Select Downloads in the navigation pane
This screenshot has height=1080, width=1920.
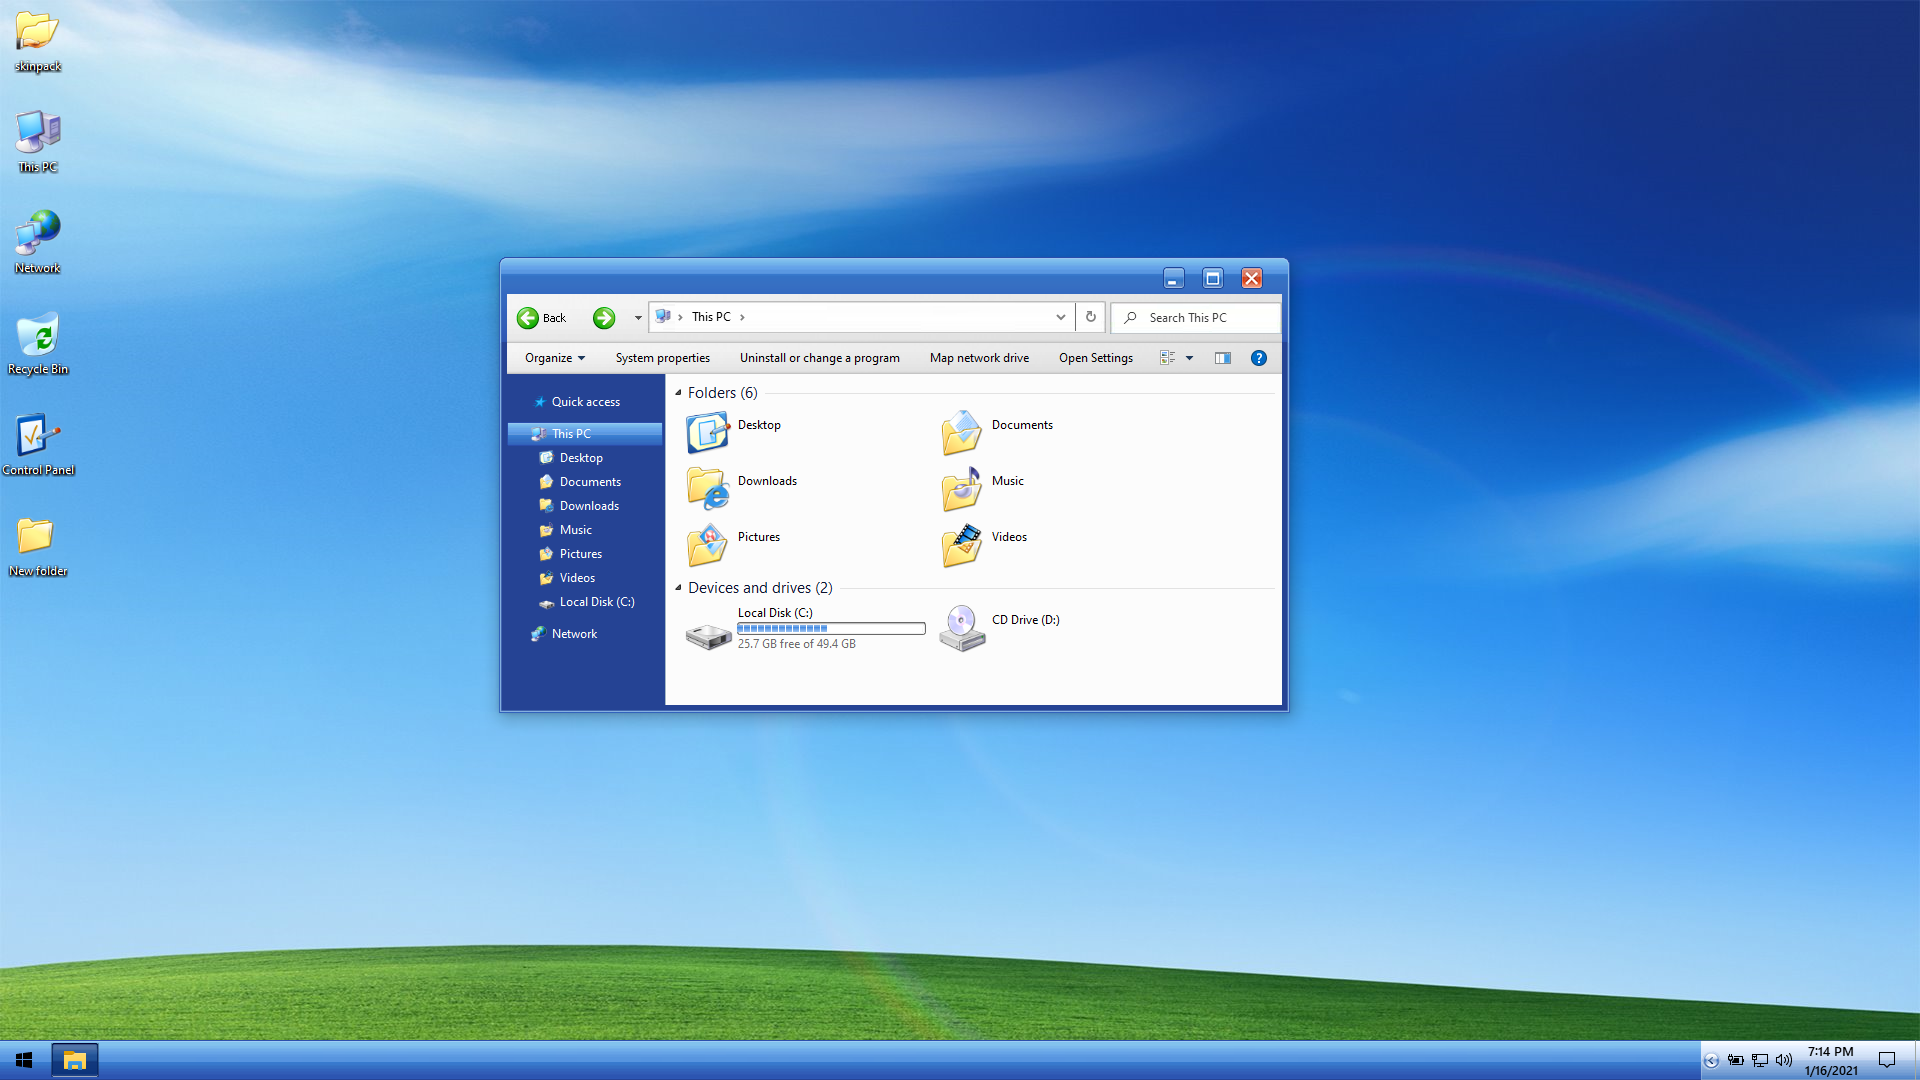coord(589,506)
